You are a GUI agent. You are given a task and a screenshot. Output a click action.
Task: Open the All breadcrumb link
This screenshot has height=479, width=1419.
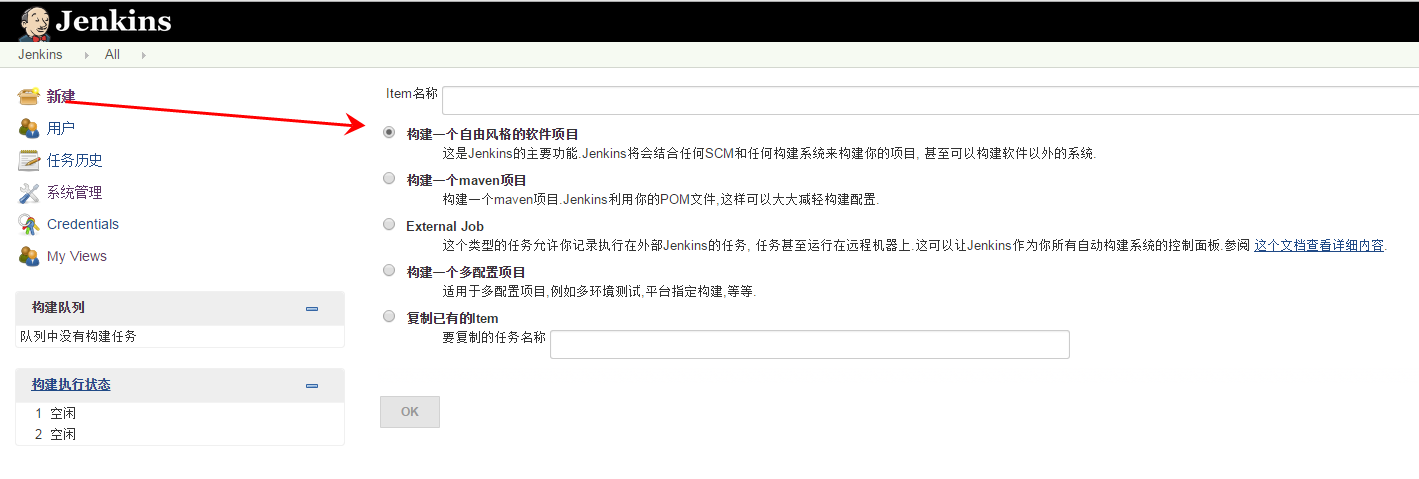[112, 55]
